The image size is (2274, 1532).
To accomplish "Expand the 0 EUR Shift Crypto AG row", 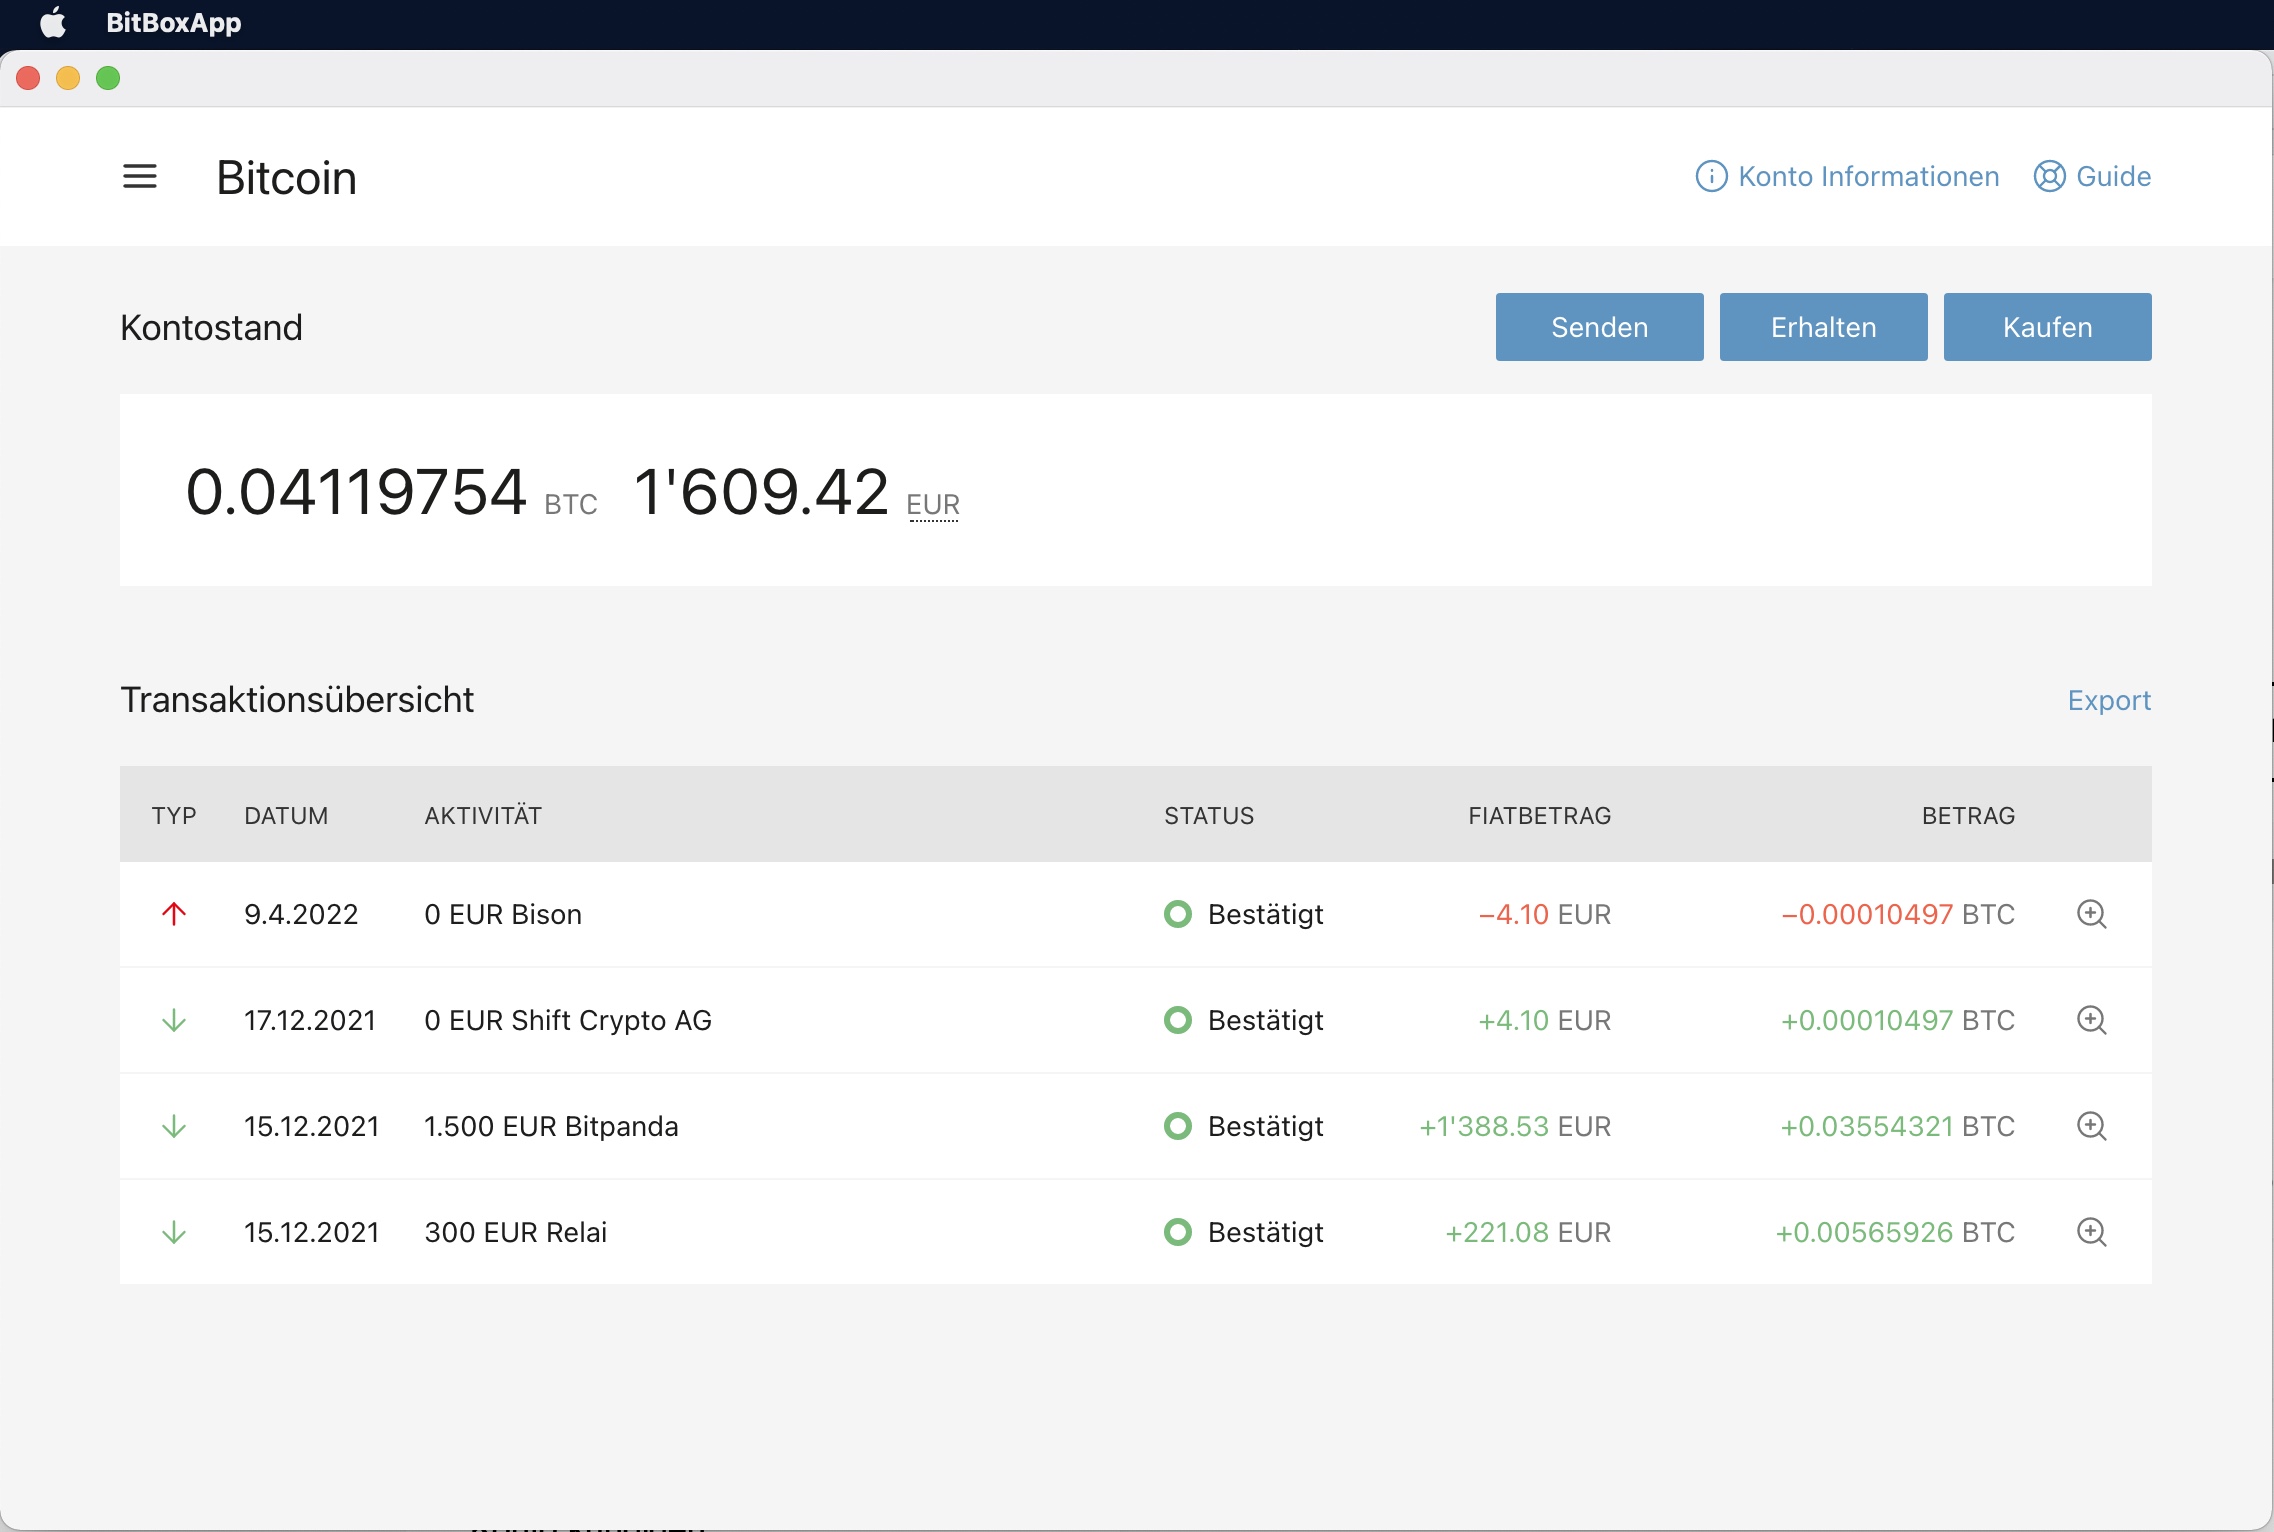I will pyautogui.click(x=567, y=1020).
